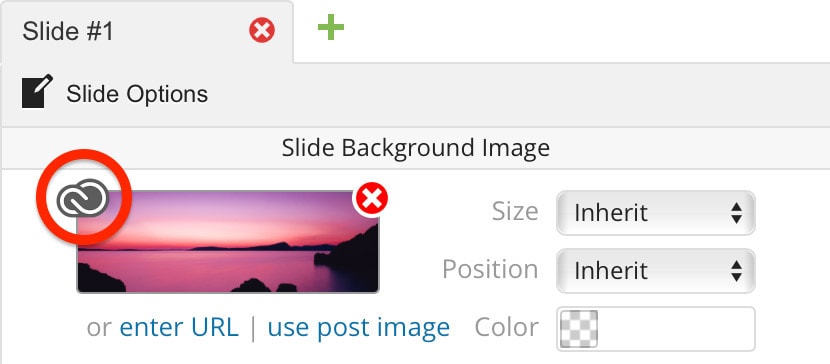
Task: Add a new slide with green plus
Action: [331, 28]
